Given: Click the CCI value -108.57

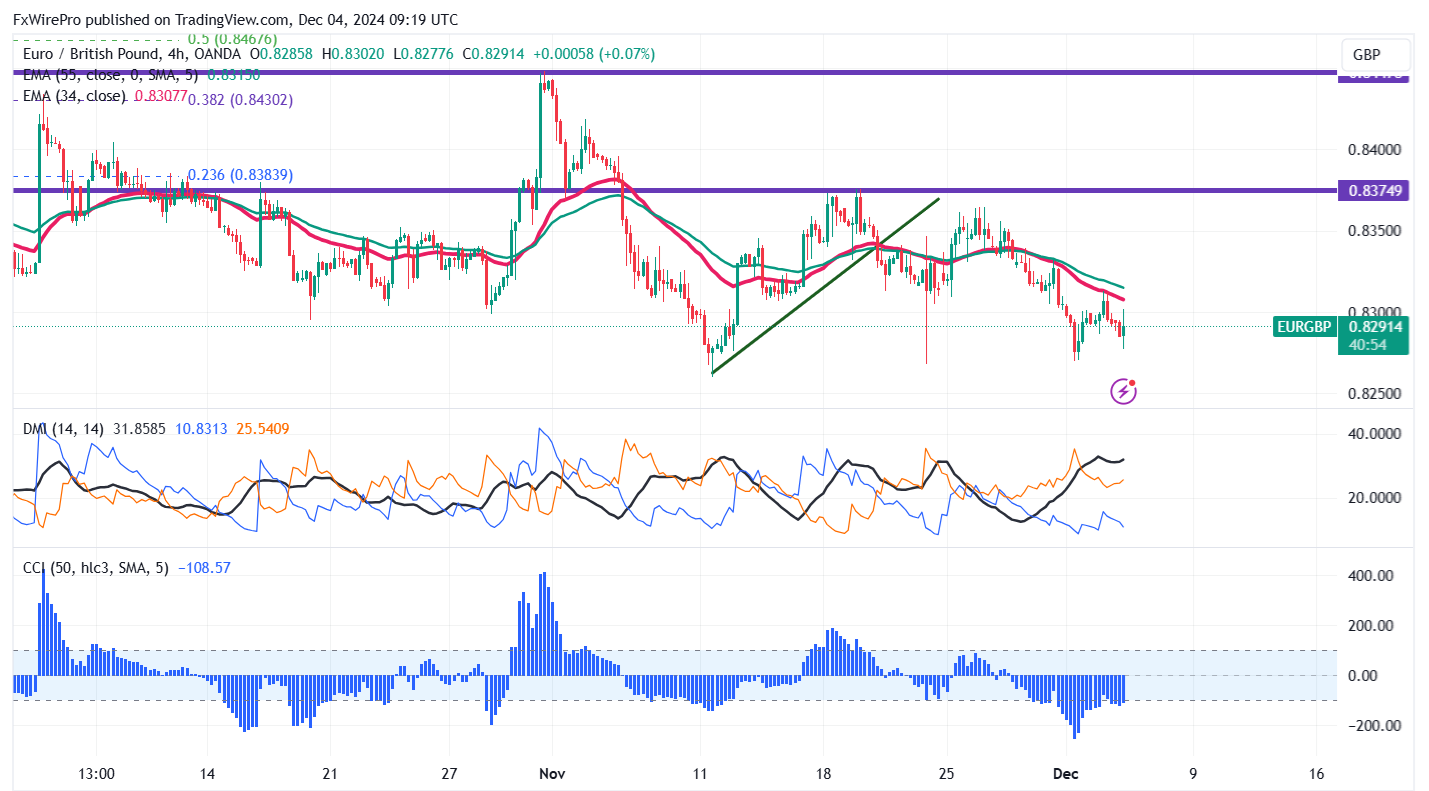Looking at the screenshot, I should point(204,568).
